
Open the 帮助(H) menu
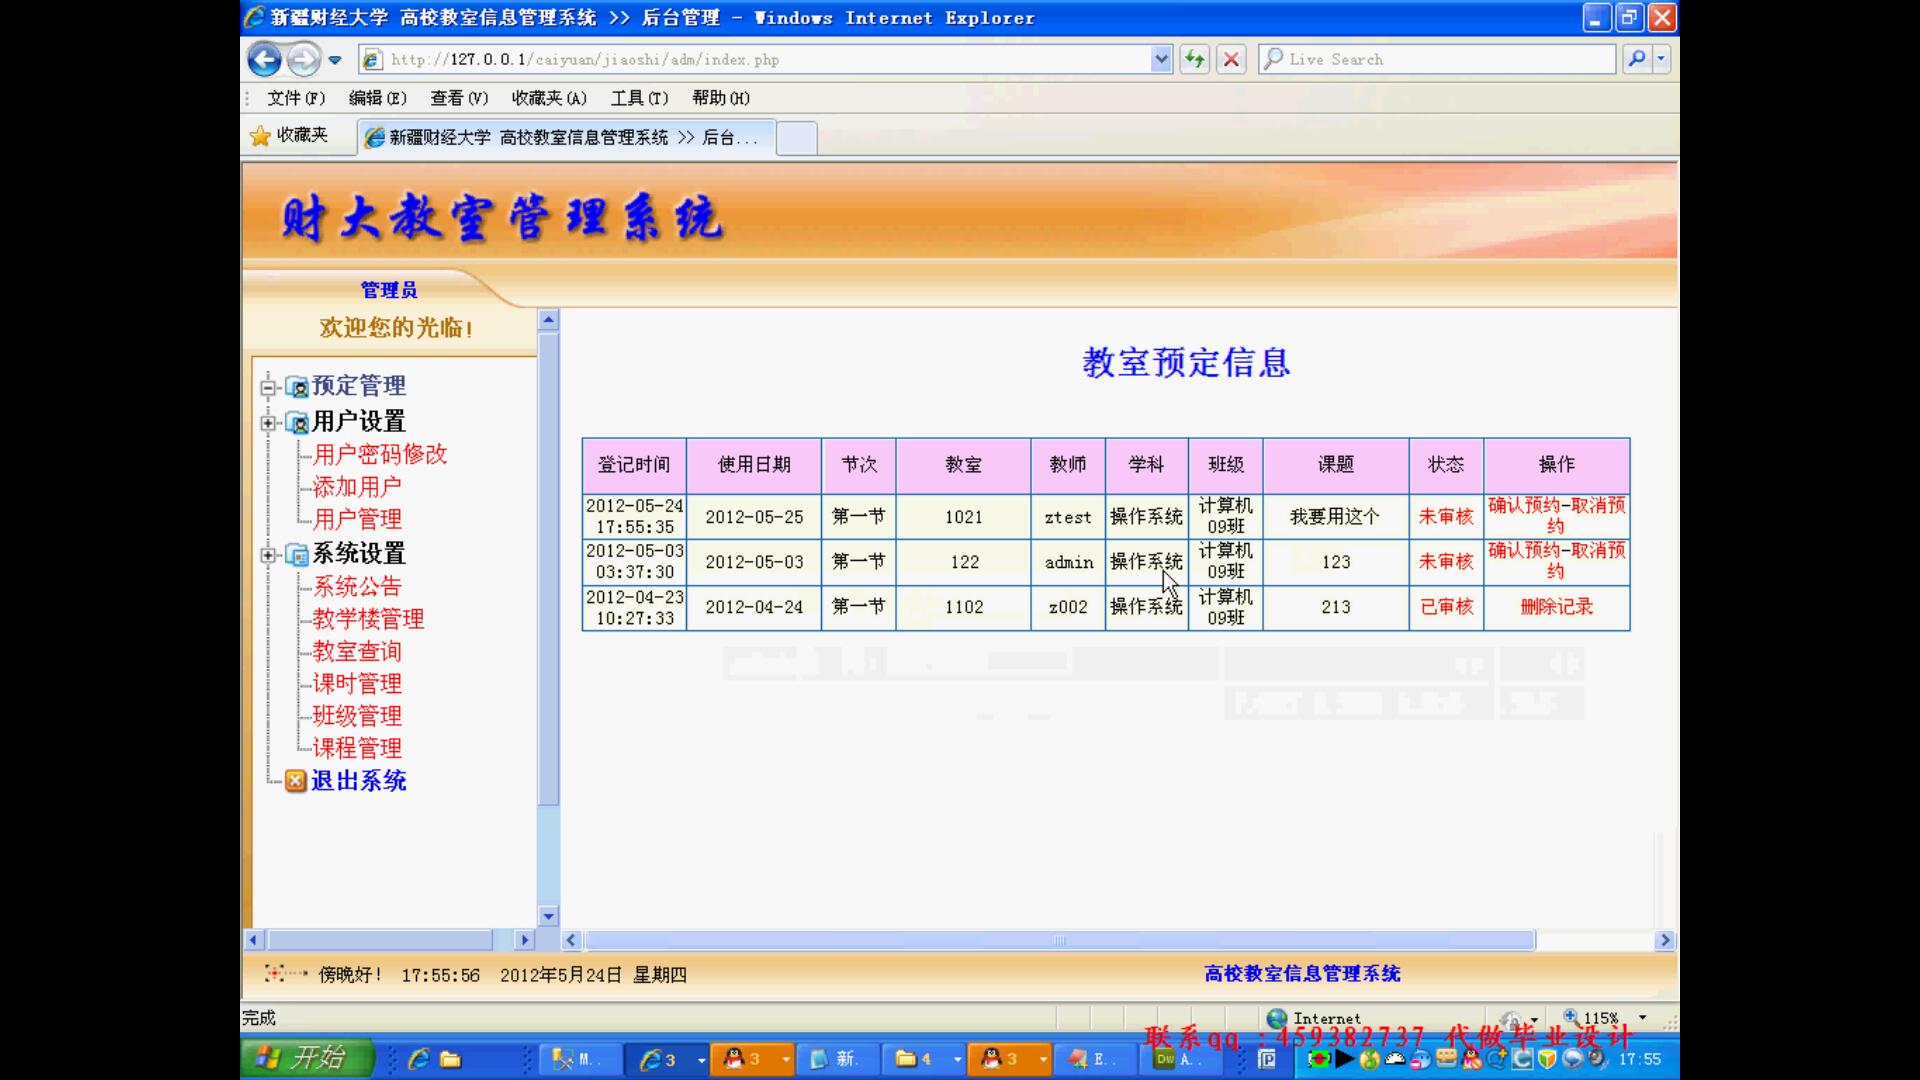click(x=720, y=98)
